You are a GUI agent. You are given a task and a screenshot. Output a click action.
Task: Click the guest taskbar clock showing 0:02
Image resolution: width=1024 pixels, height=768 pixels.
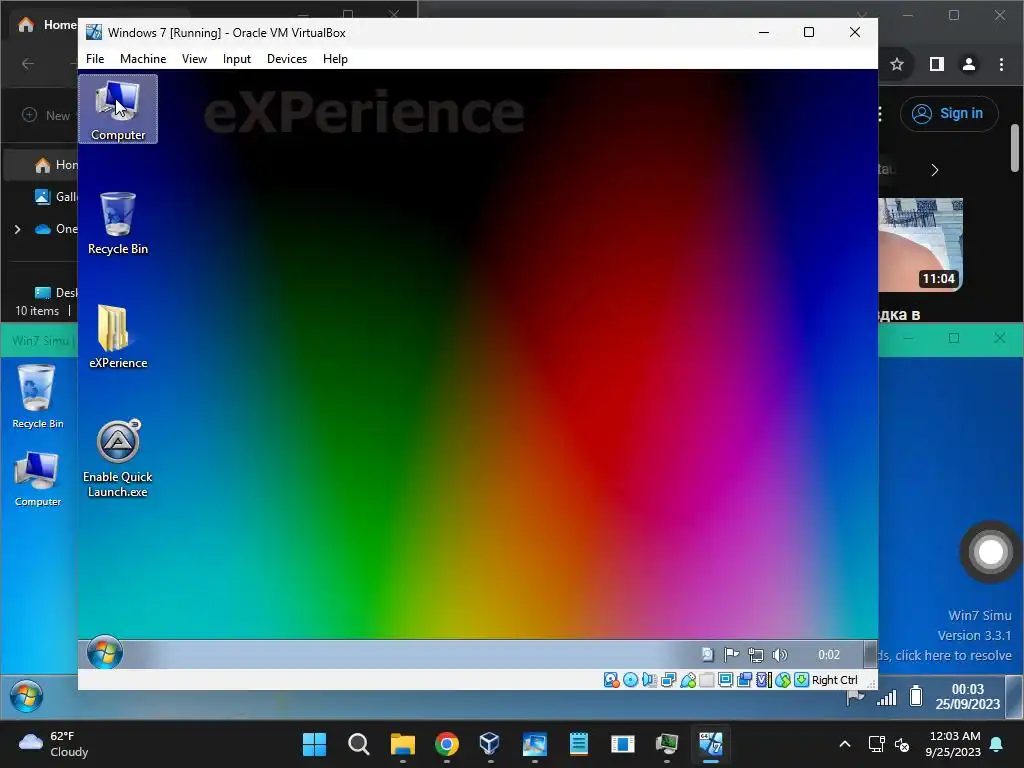[x=829, y=654]
